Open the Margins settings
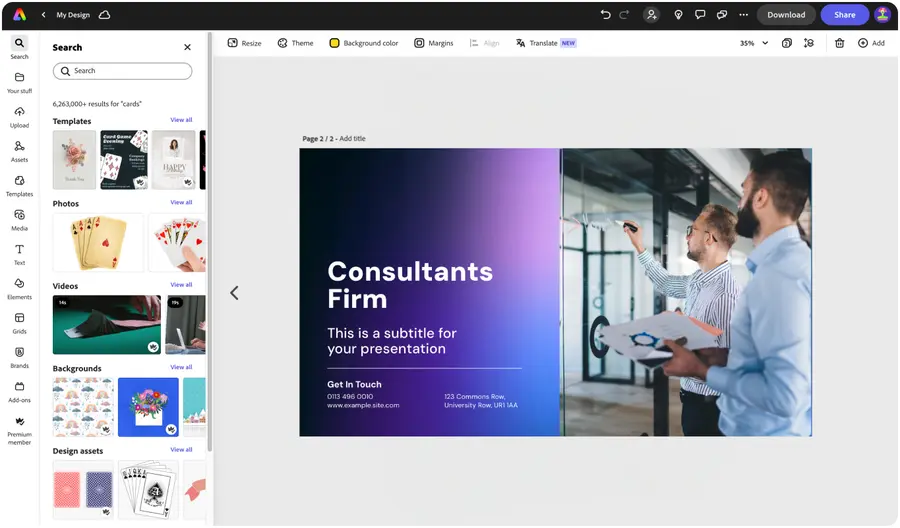This screenshot has width=900, height=528. tap(434, 43)
